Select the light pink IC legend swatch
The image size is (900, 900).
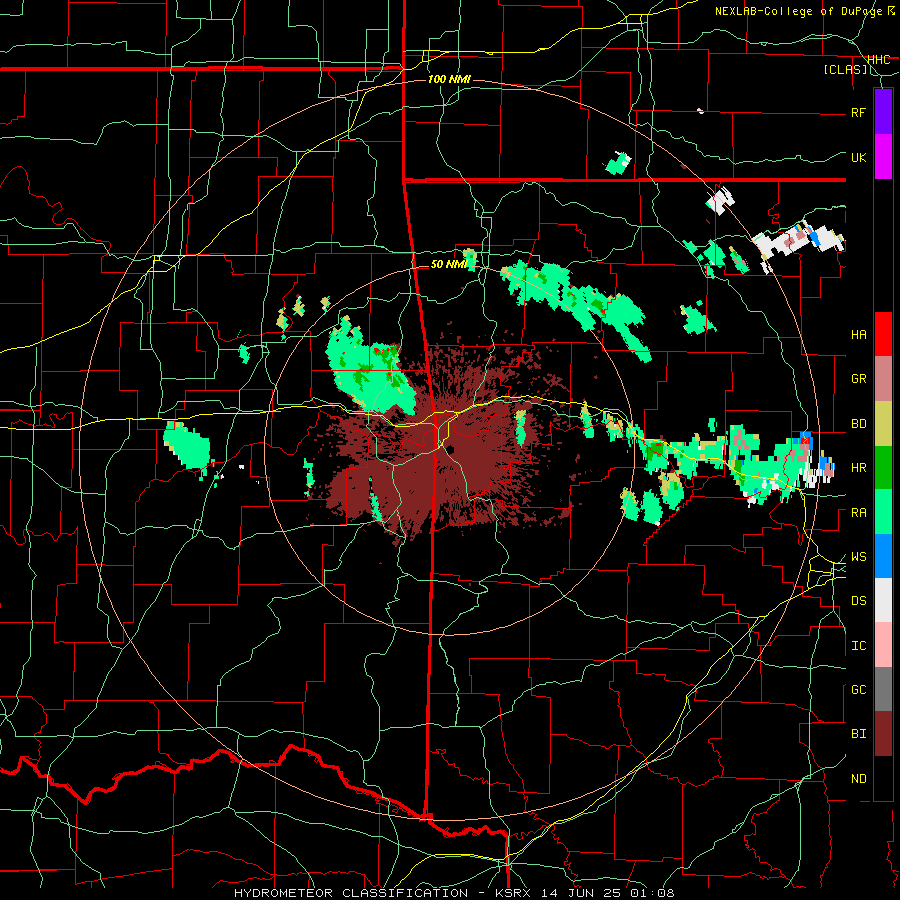click(x=883, y=645)
